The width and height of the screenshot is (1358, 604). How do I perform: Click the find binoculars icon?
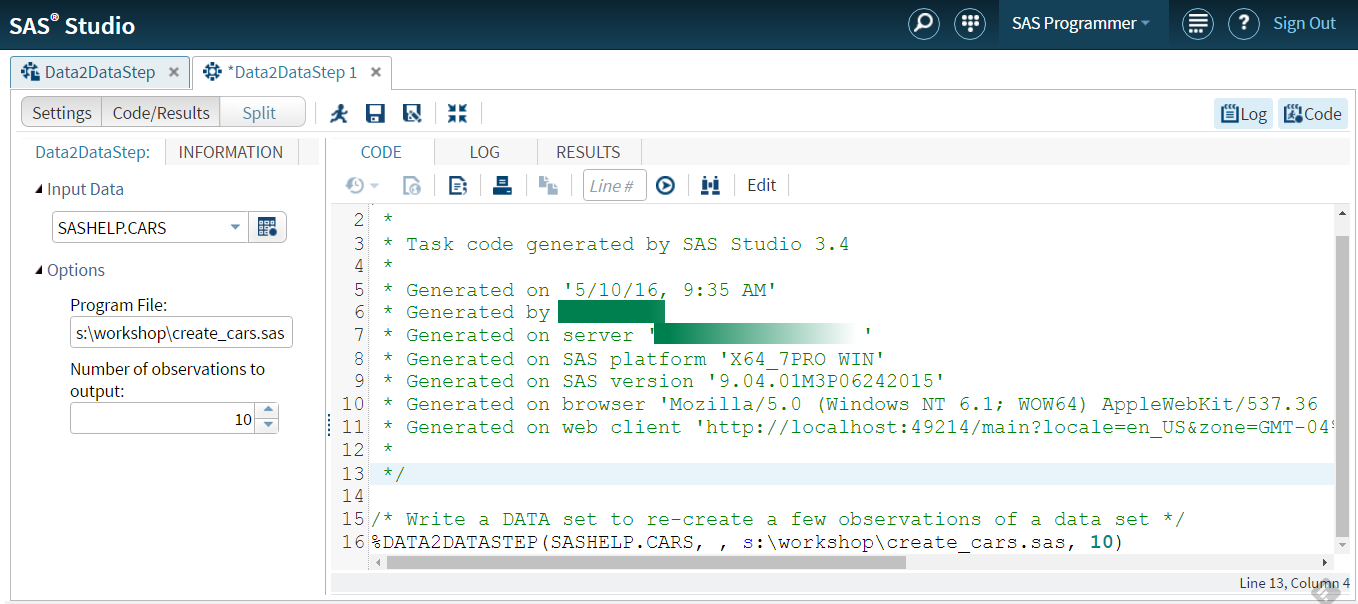tap(711, 185)
